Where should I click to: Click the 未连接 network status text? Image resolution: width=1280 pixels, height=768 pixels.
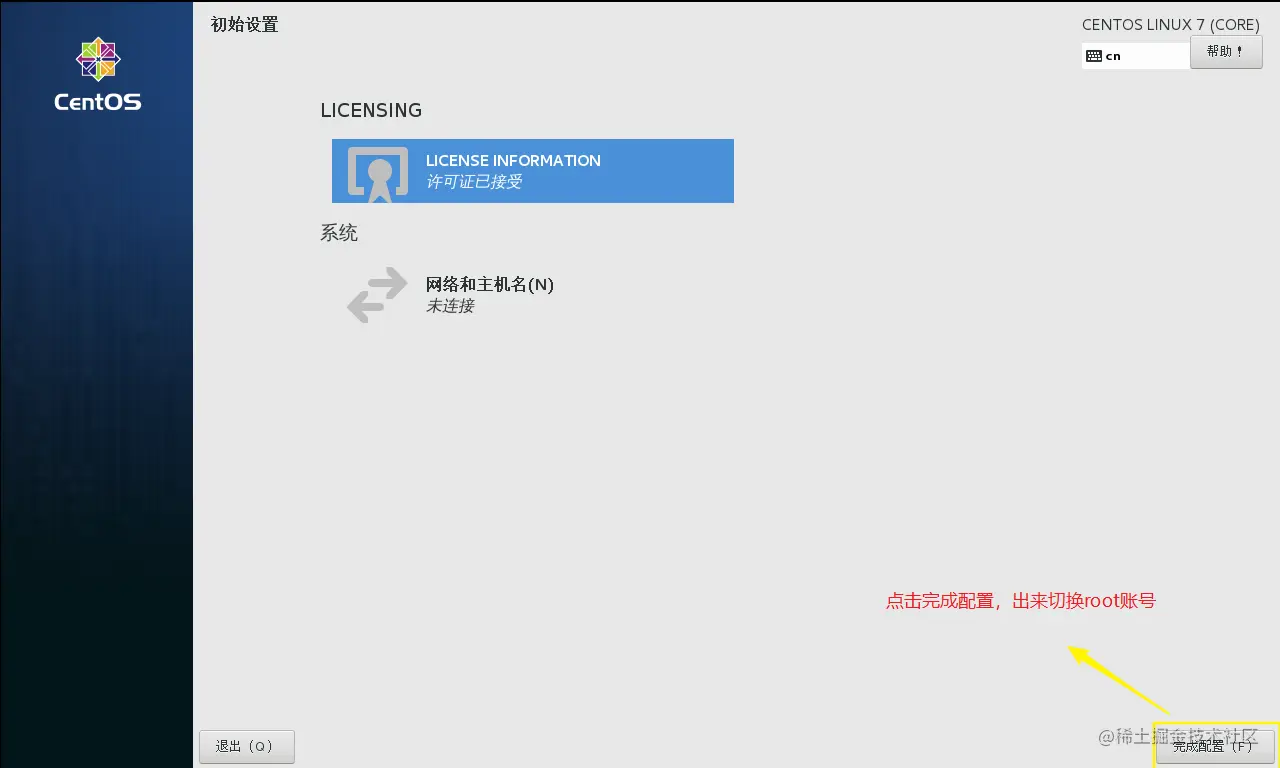(x=450, y=306)
